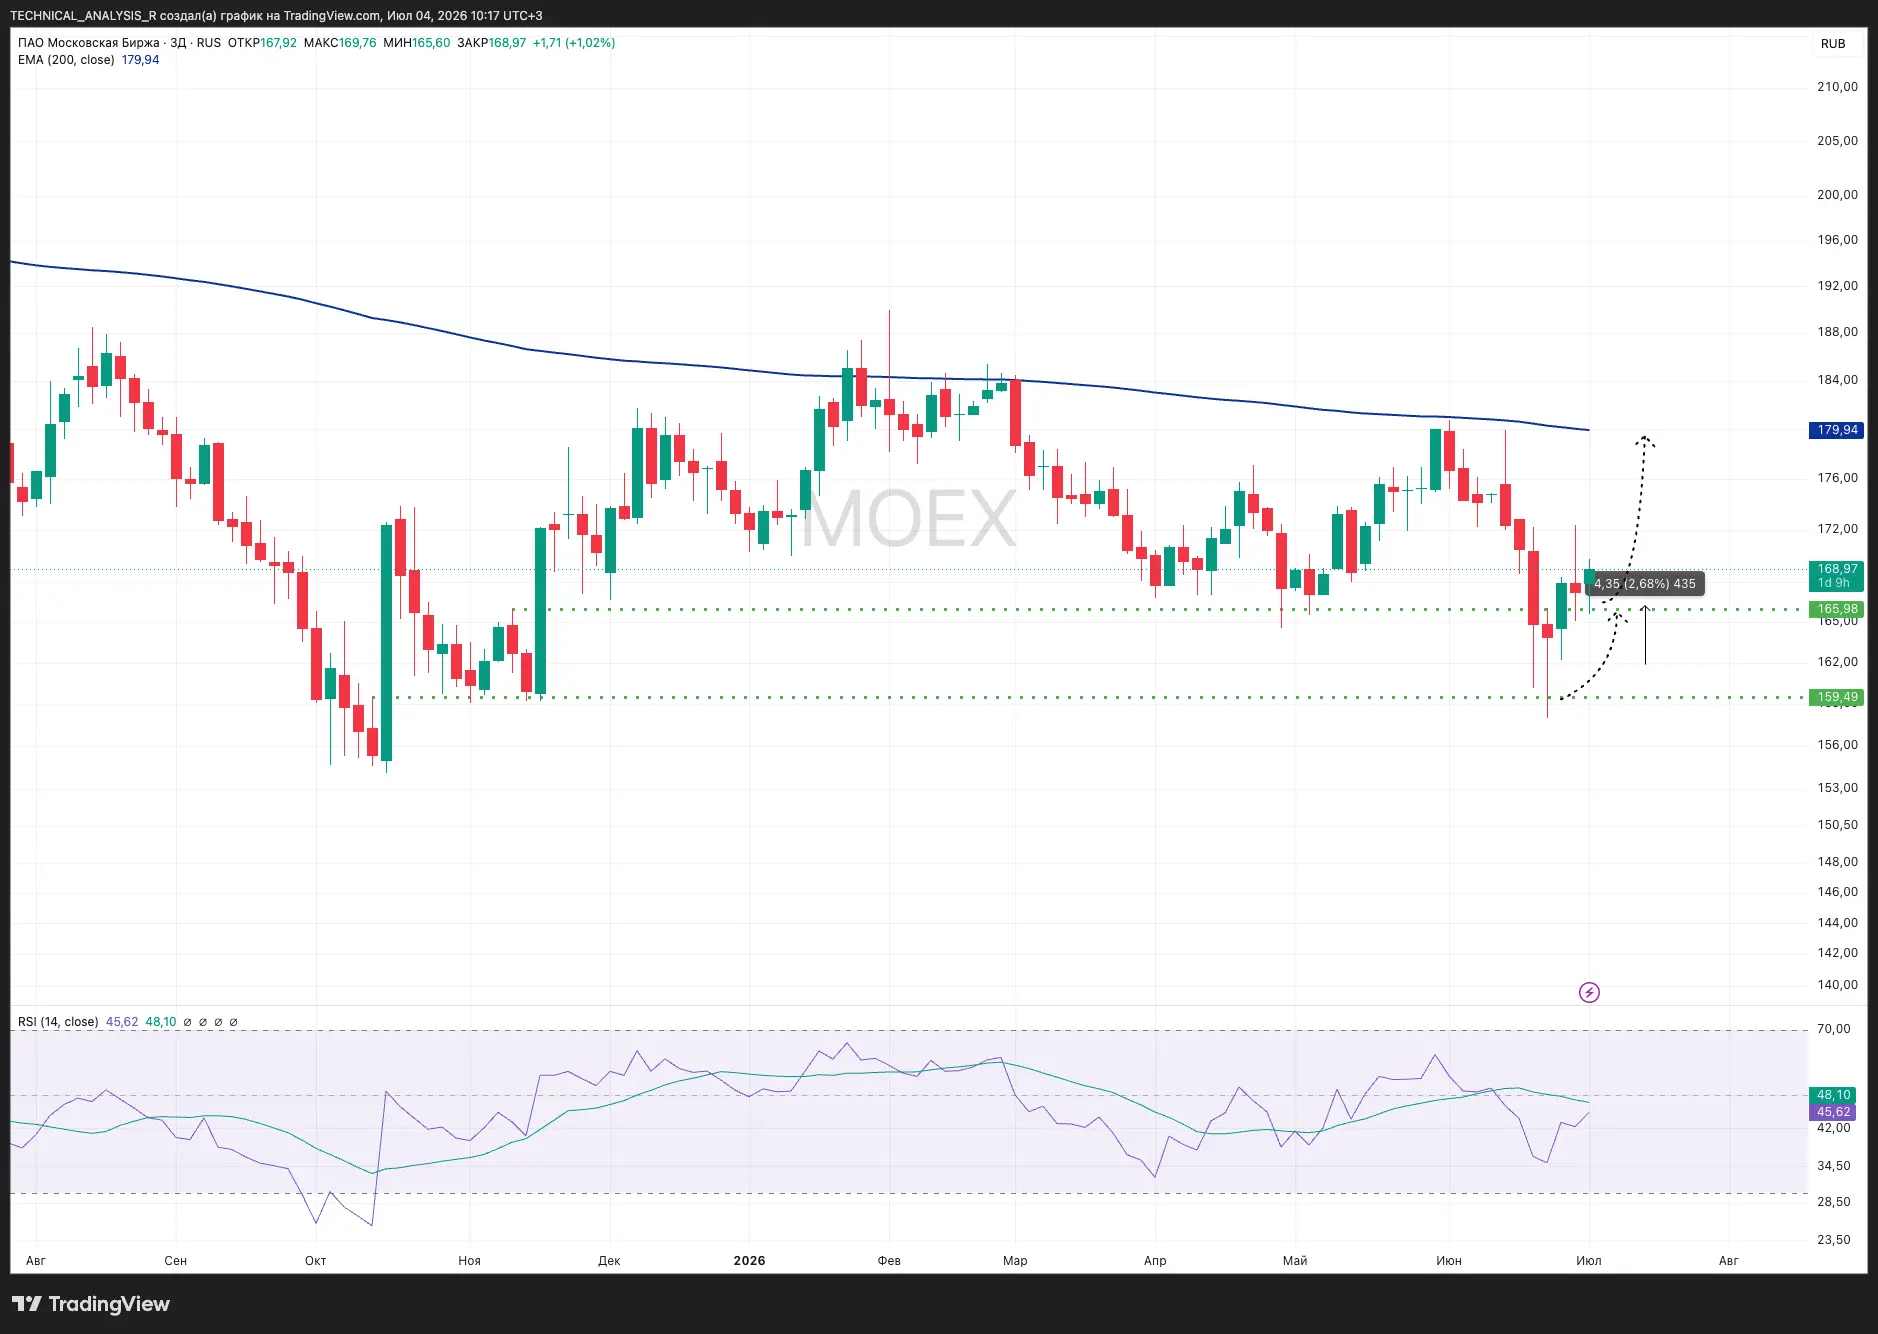Click the purple lightning event icon
1878x1334 pixels.
1589,992
